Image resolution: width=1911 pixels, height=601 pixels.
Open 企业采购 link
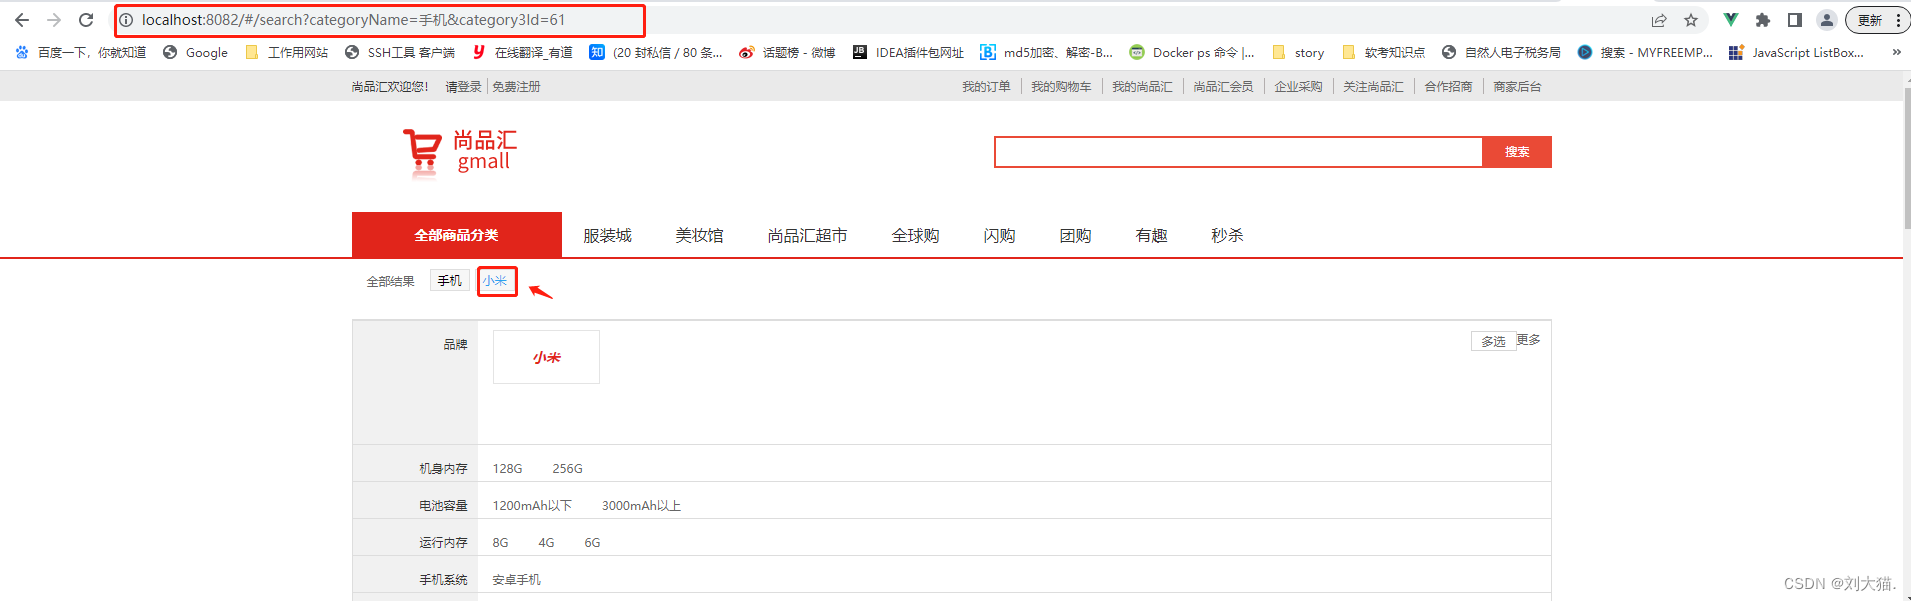coord(1298,87)
